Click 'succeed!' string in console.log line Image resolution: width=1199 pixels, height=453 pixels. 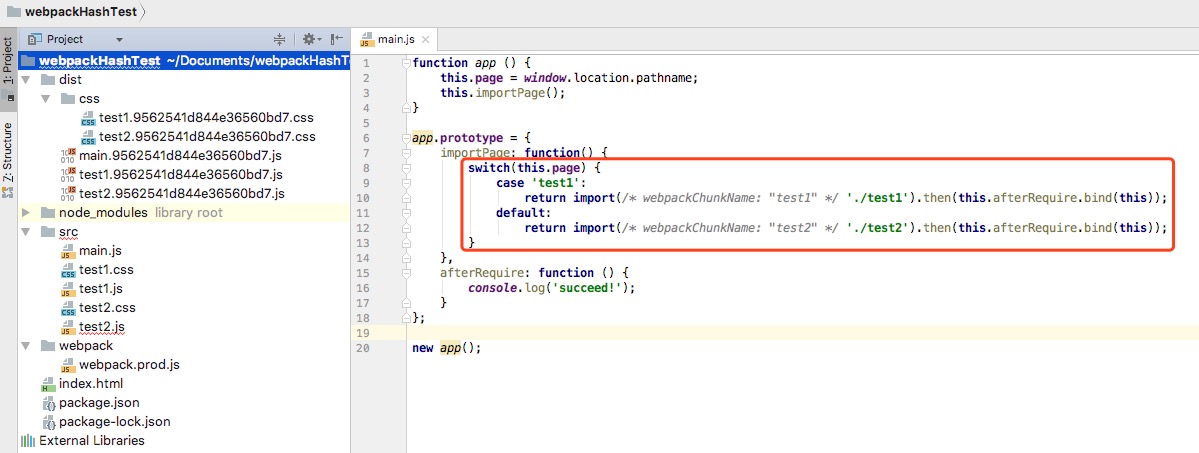coord(589,288)
